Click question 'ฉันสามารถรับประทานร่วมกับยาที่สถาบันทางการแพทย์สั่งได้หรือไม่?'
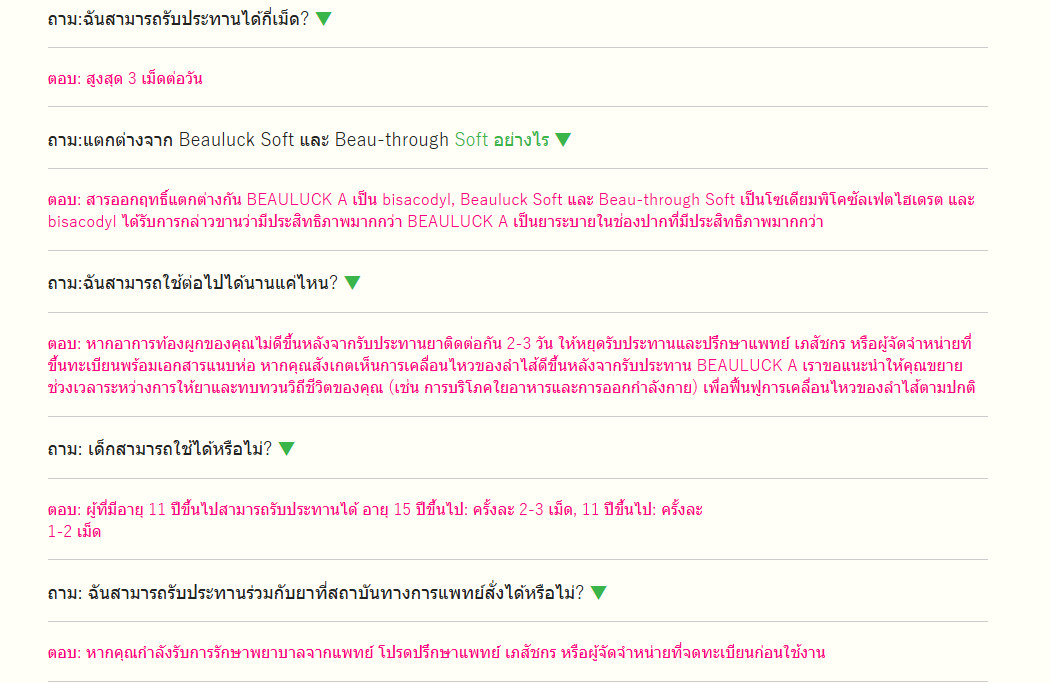 (316, 593)
